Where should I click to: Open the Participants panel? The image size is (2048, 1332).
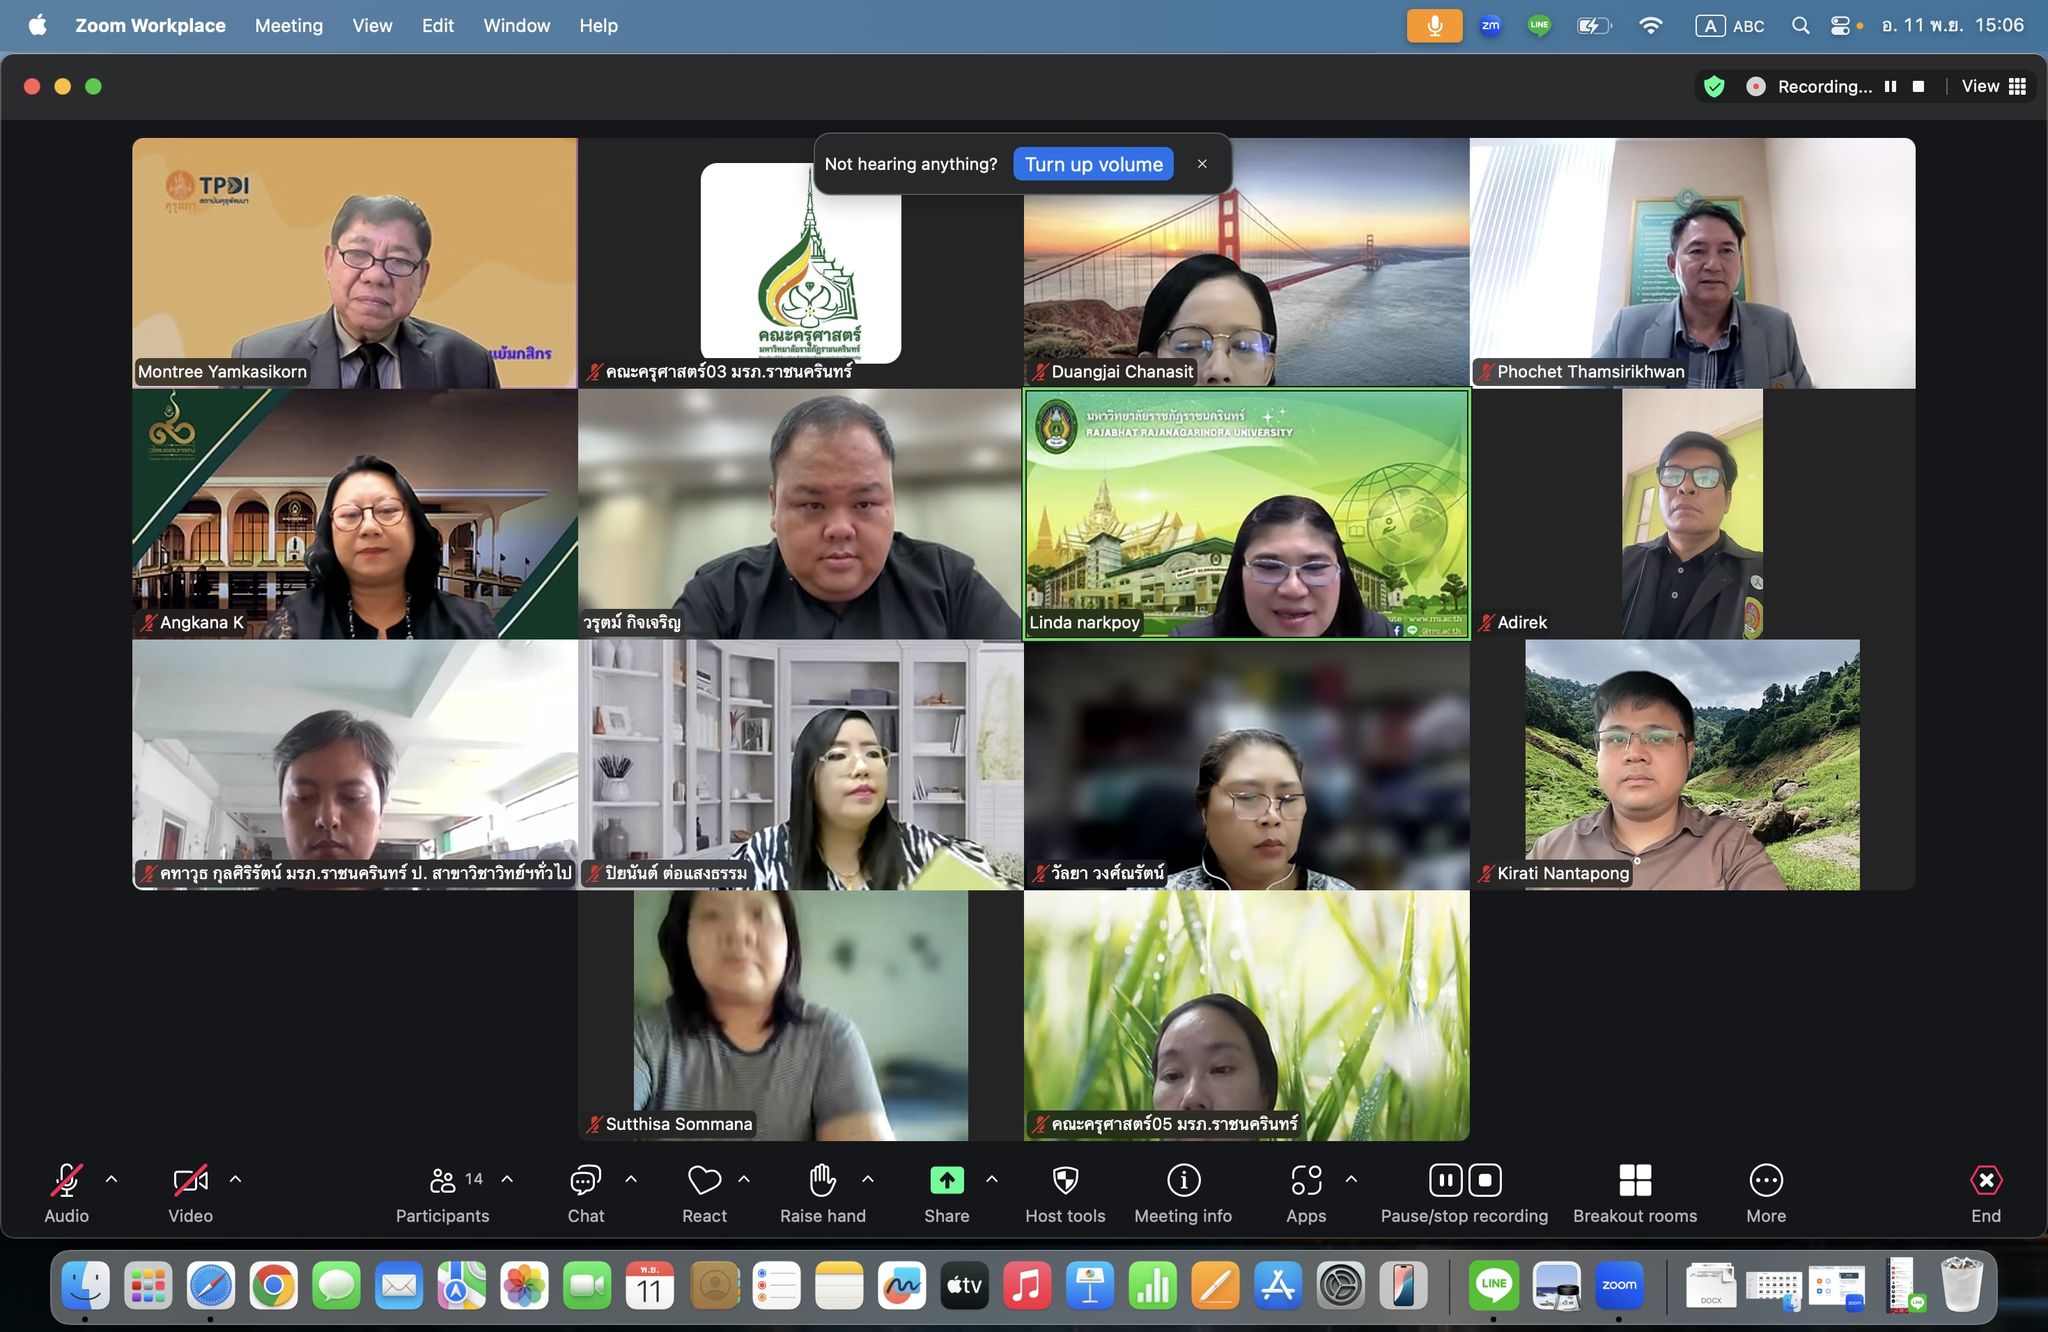[443, 1182]
